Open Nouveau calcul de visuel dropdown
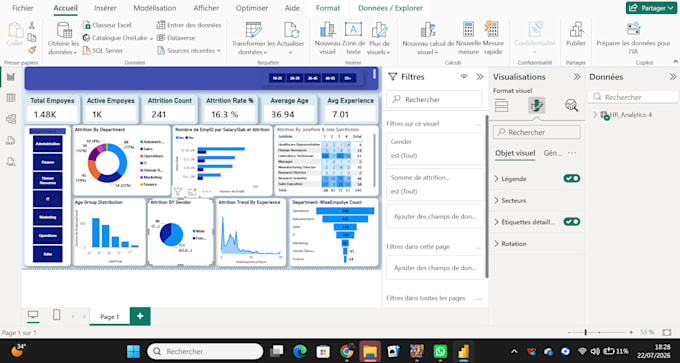Image resolution: width=680 pixels, height=363 pixels. (428, 39)
